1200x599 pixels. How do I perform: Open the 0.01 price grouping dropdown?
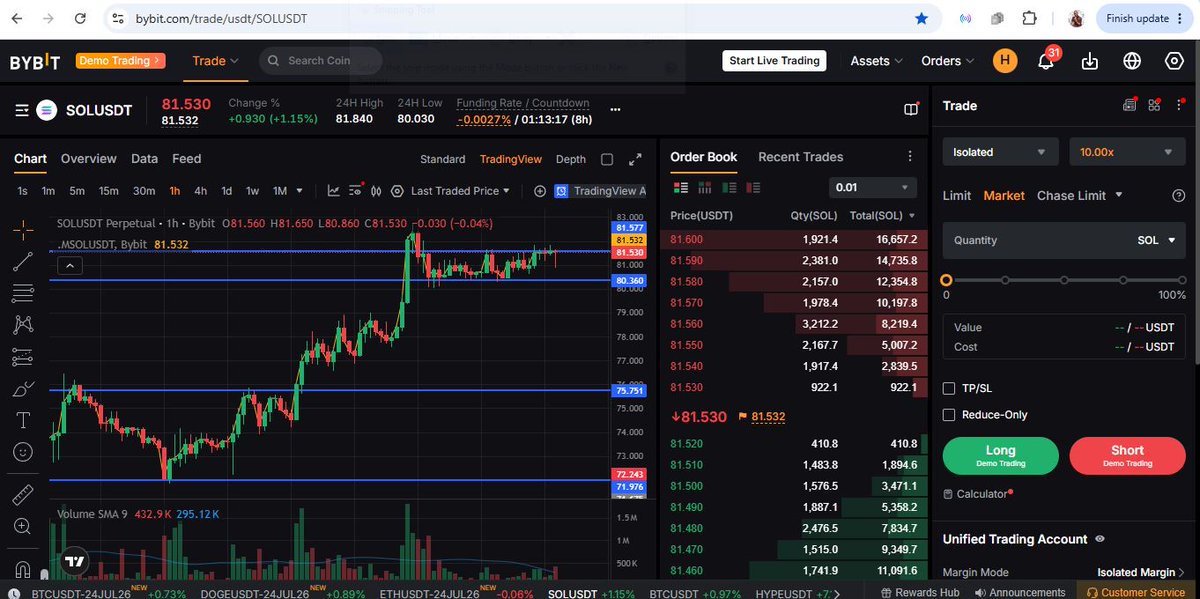point(873,187)
